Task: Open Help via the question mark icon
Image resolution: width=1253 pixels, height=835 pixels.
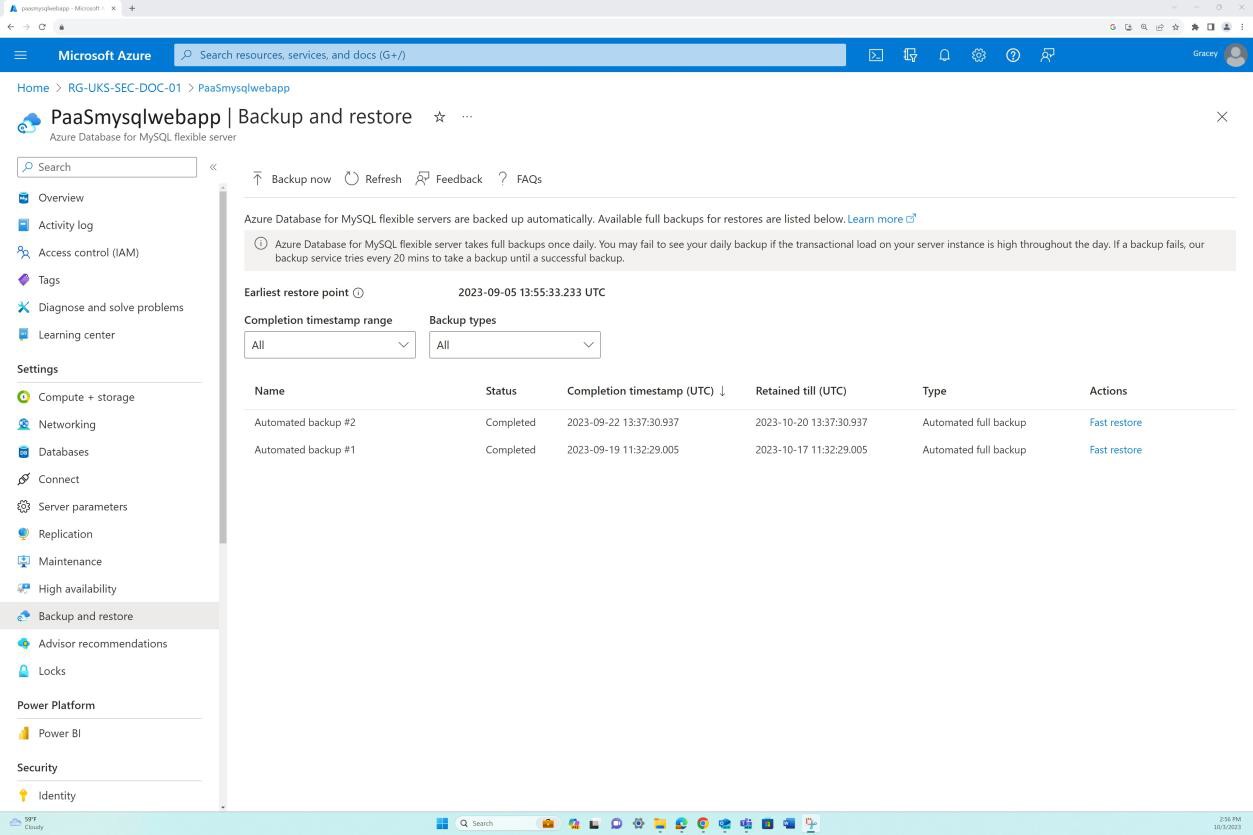Action: pos(1012,55)
